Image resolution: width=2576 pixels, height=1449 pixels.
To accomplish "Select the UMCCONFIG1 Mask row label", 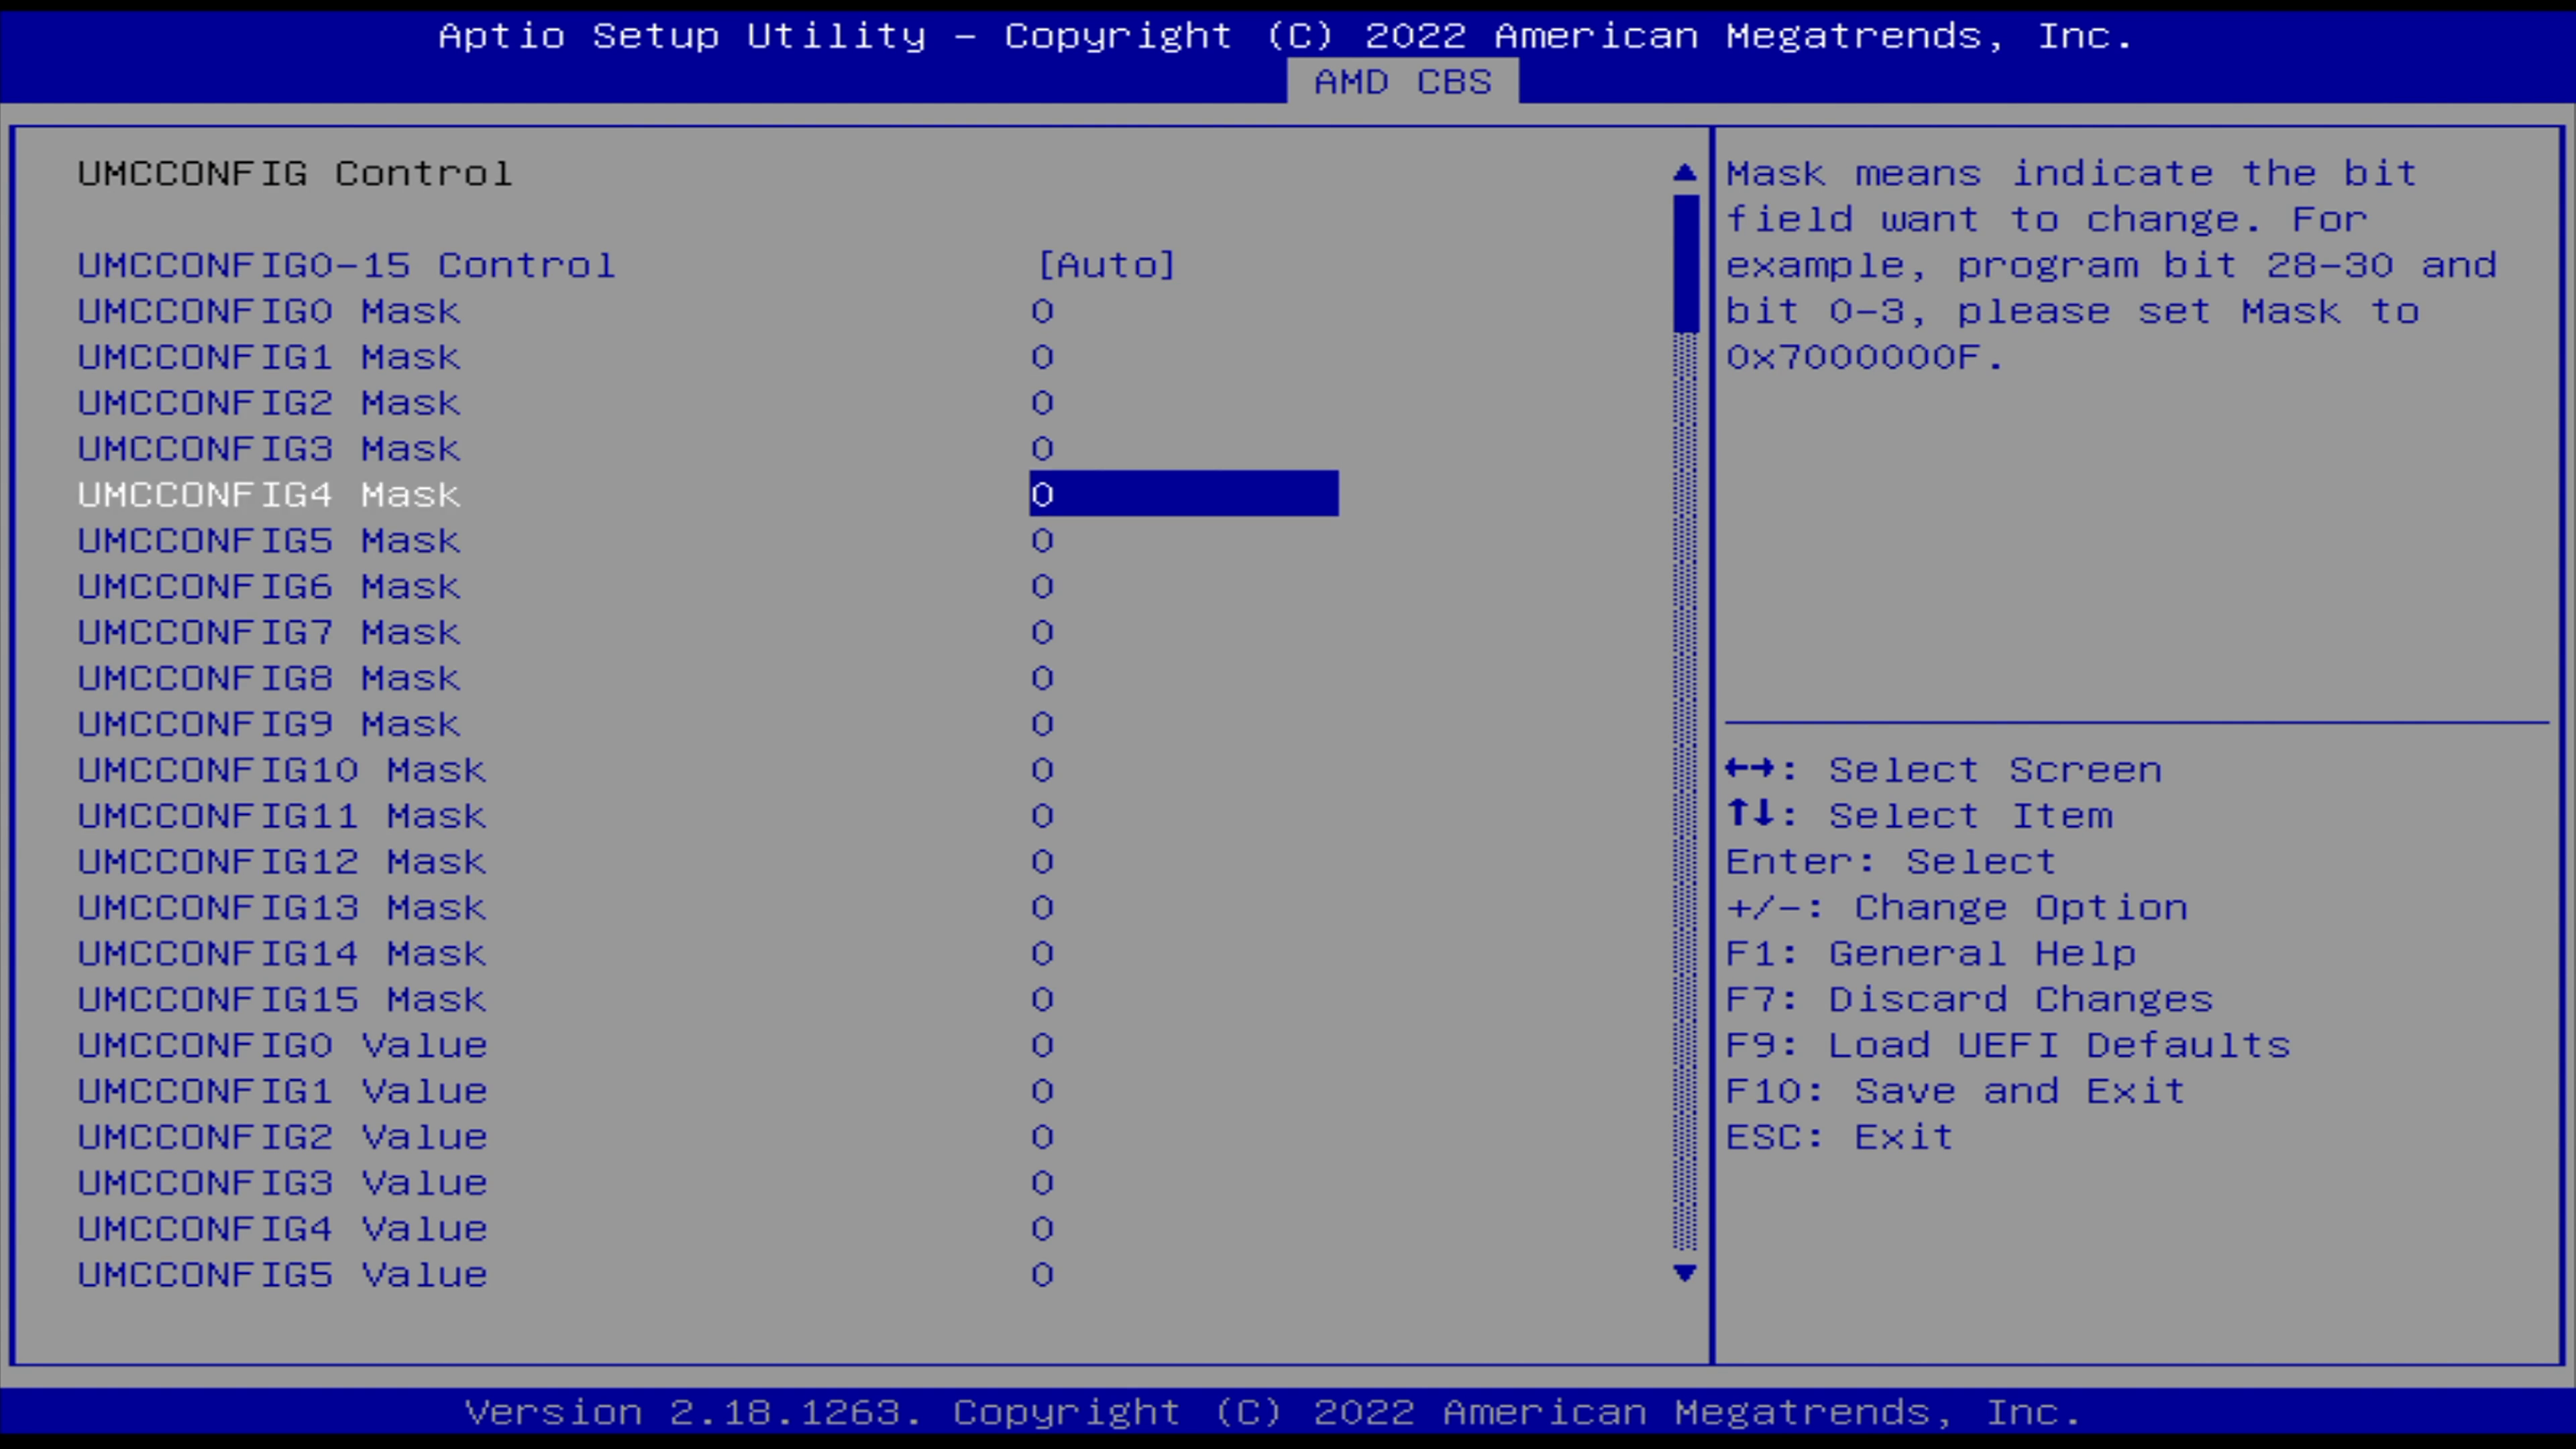I will pyautogui.click(x=269, y=357).
